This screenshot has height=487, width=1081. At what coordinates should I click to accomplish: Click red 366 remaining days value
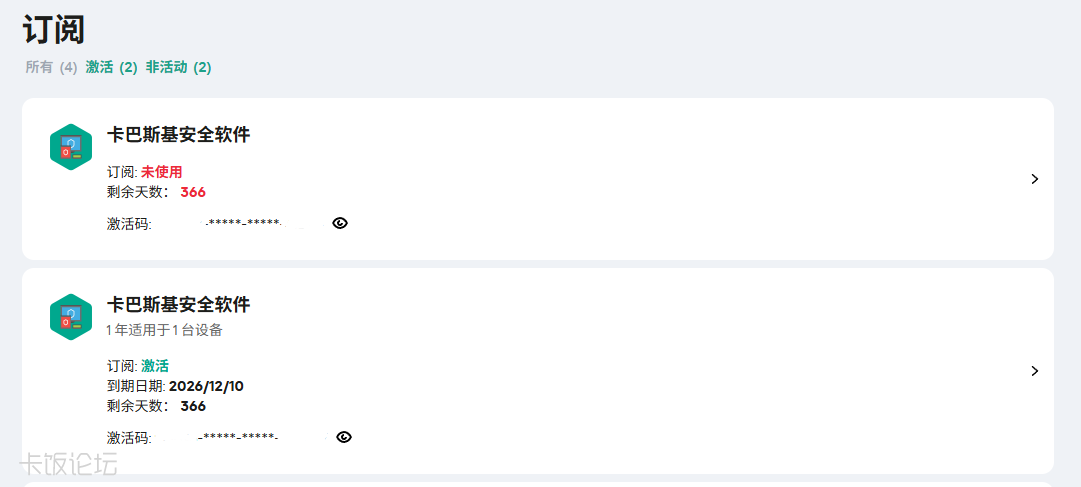point(193,192)
